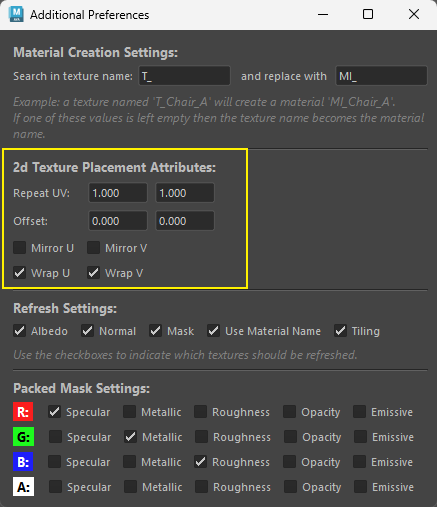Check Specular in the A channel row
Screen dimensions: 437x507
55,487
